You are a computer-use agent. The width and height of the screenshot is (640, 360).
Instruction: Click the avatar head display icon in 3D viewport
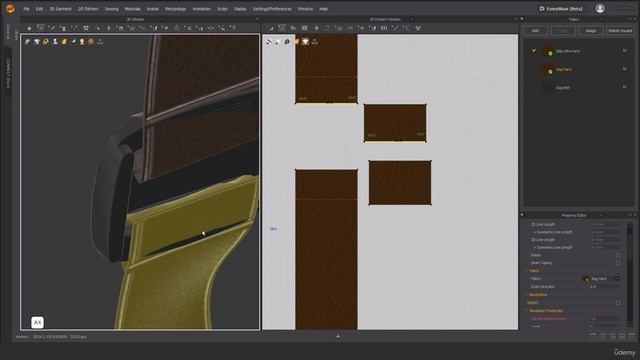(82, 42)
